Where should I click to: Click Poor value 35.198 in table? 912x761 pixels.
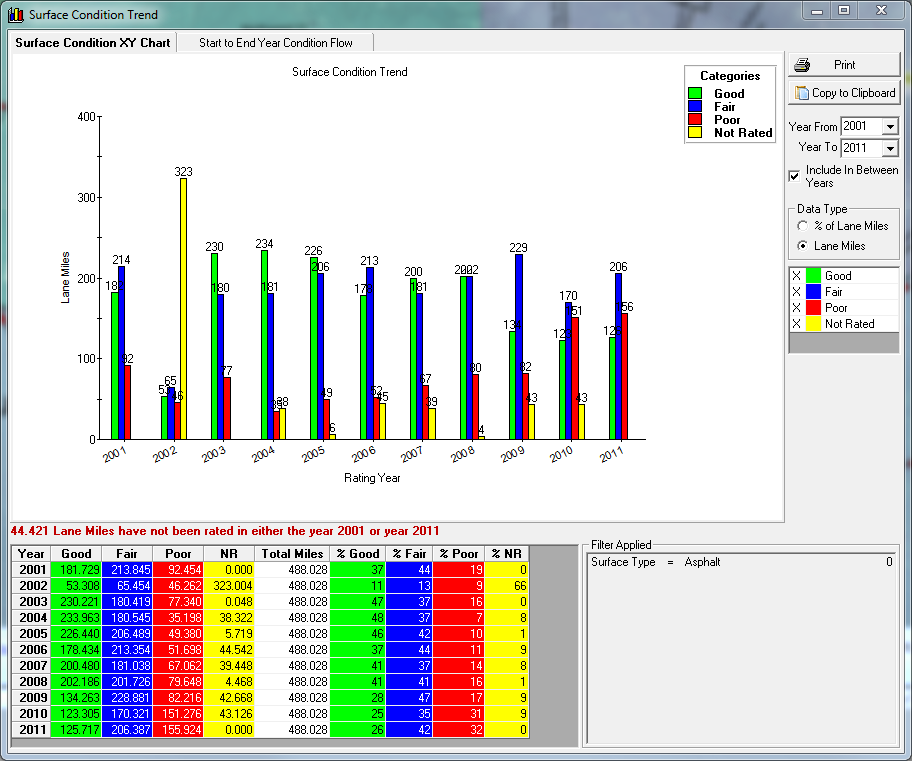[x=178, y=617]
